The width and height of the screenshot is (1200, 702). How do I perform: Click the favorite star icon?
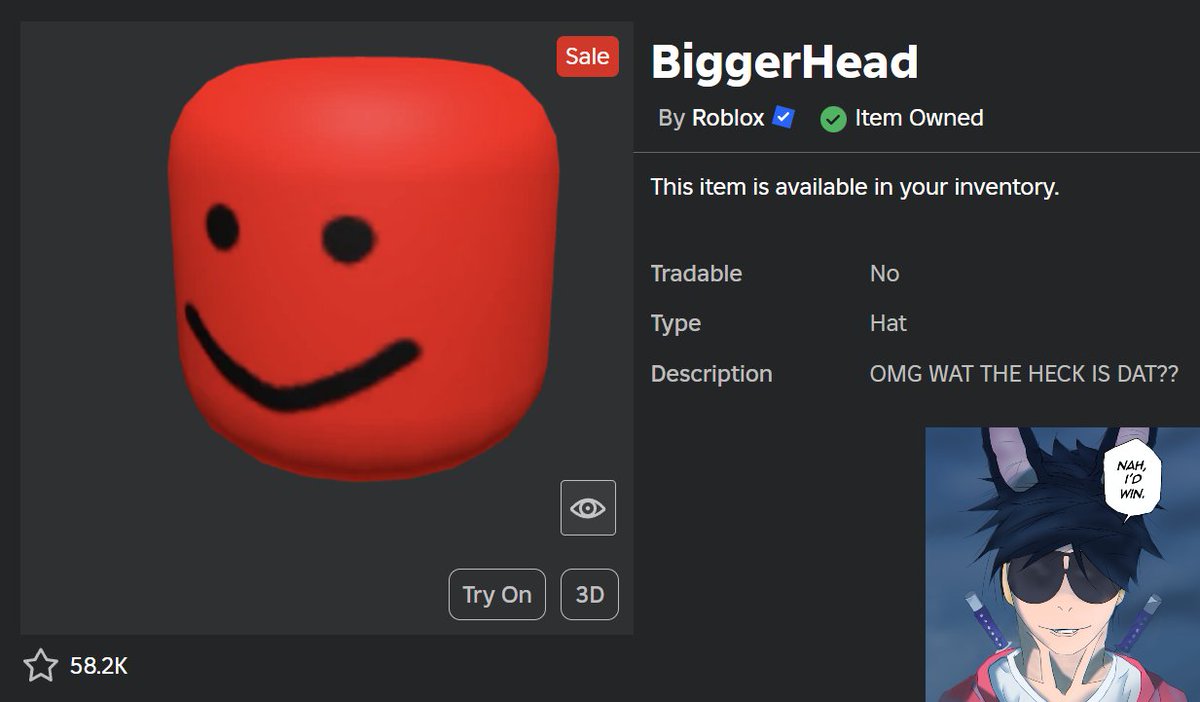41,665
